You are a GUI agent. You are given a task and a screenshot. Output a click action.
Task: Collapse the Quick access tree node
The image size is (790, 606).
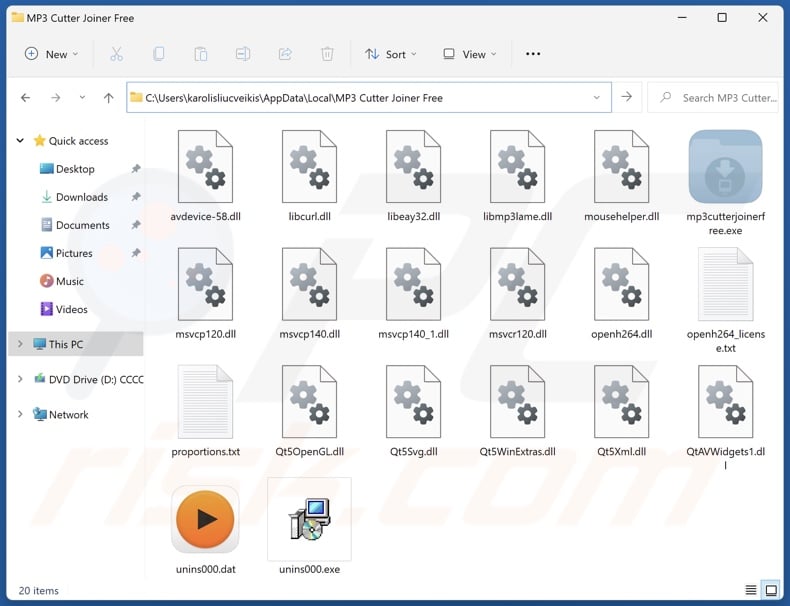coord(20,141)
